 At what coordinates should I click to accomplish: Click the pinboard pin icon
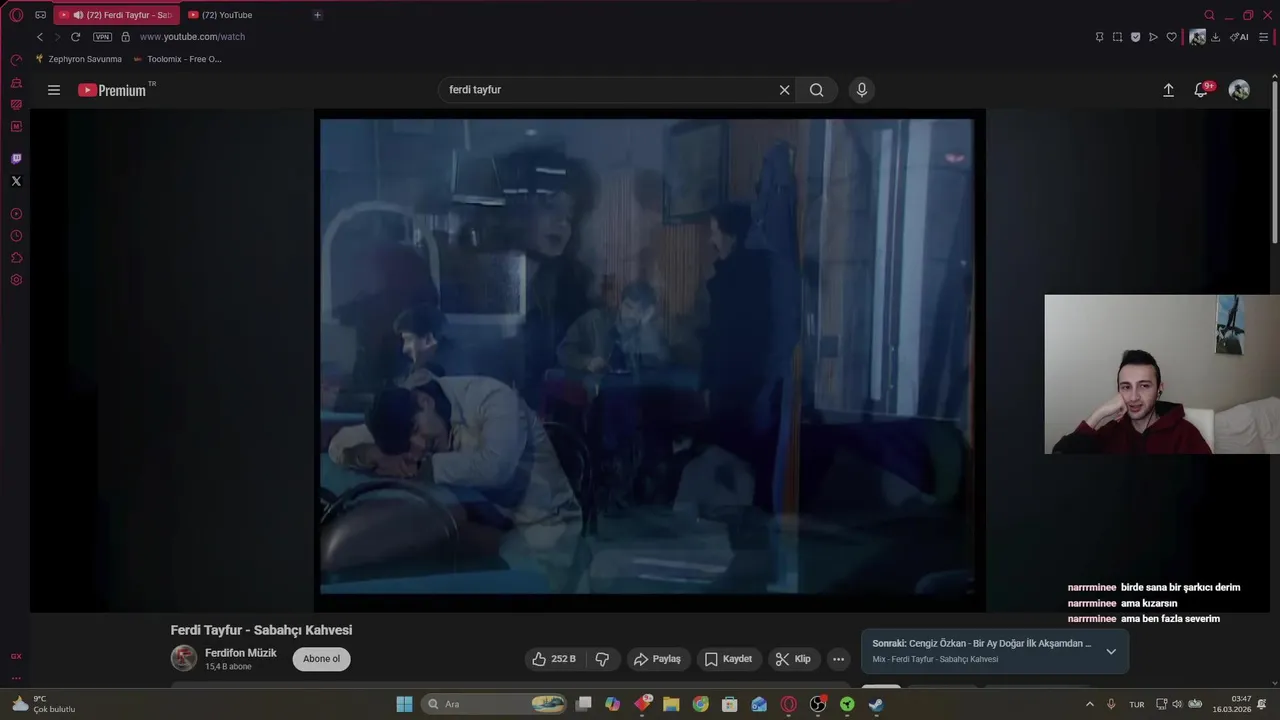[1099, 37]
